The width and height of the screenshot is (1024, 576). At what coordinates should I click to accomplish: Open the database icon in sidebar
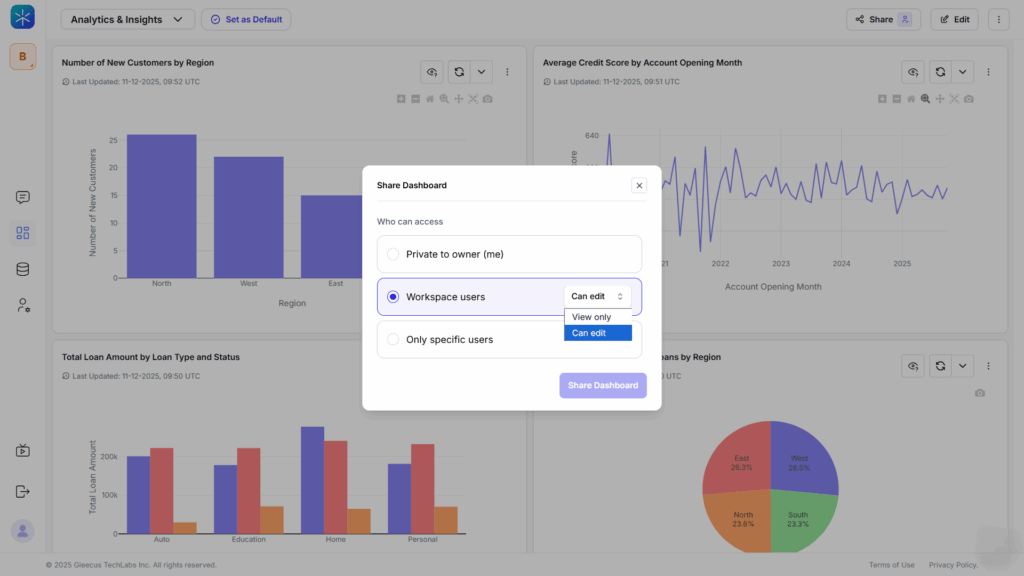tap(23, 269)
